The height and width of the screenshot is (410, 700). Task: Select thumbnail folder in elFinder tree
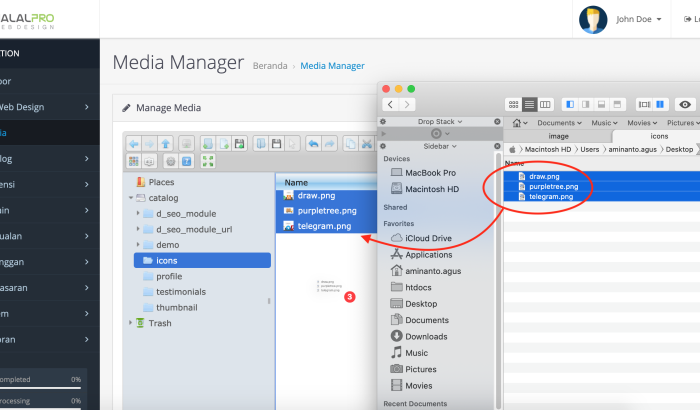pyautogui.click(x=176, y=307)
